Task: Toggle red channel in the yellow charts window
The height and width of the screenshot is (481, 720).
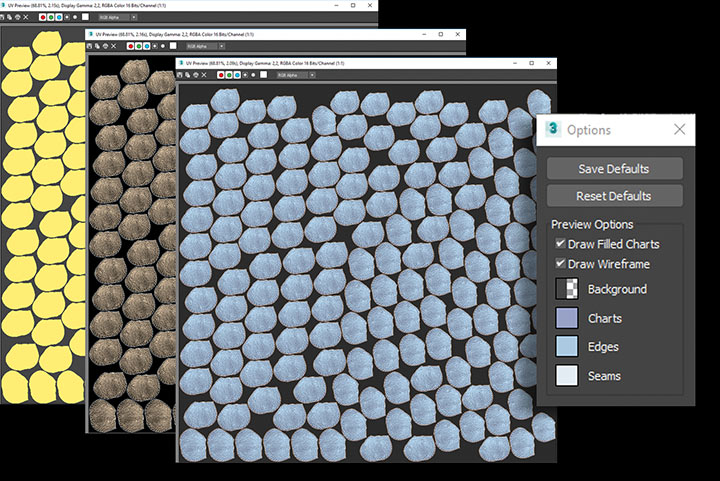Action: pos(43,17)
